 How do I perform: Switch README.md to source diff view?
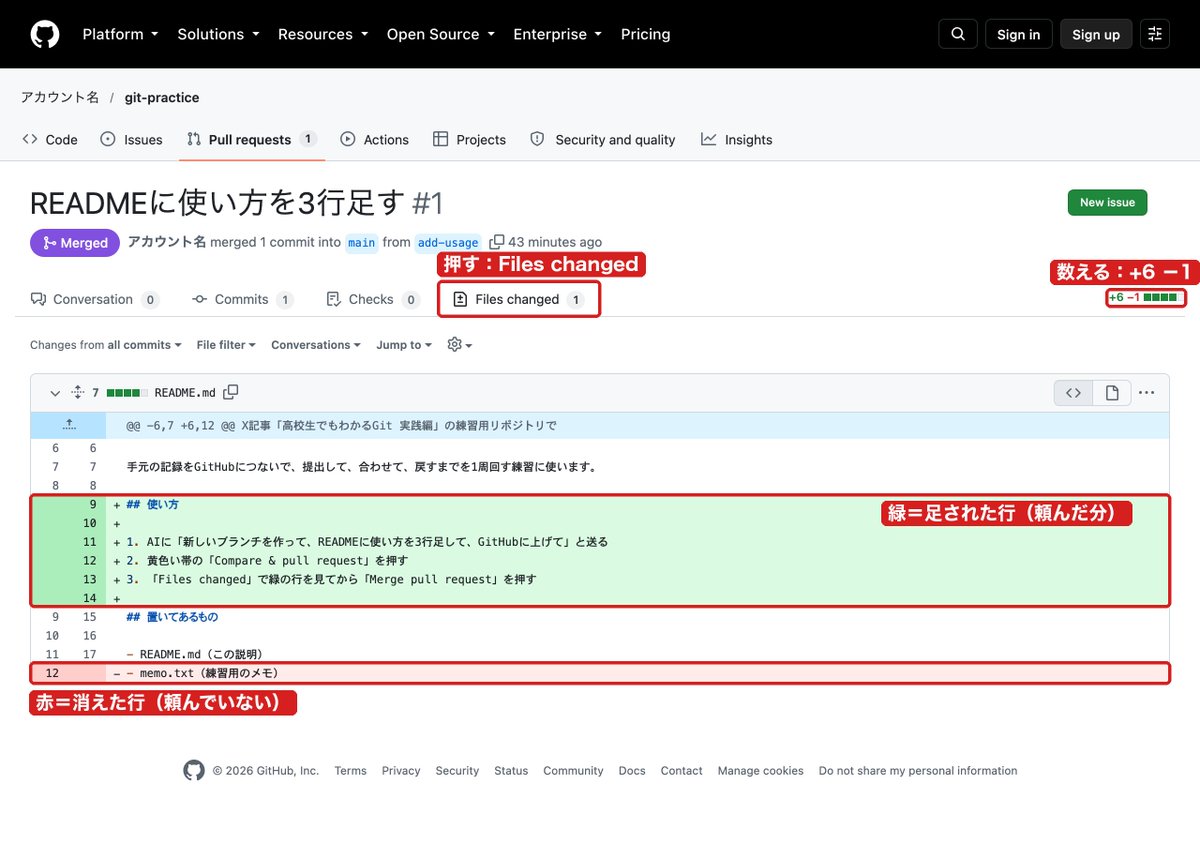point(1073,393)
